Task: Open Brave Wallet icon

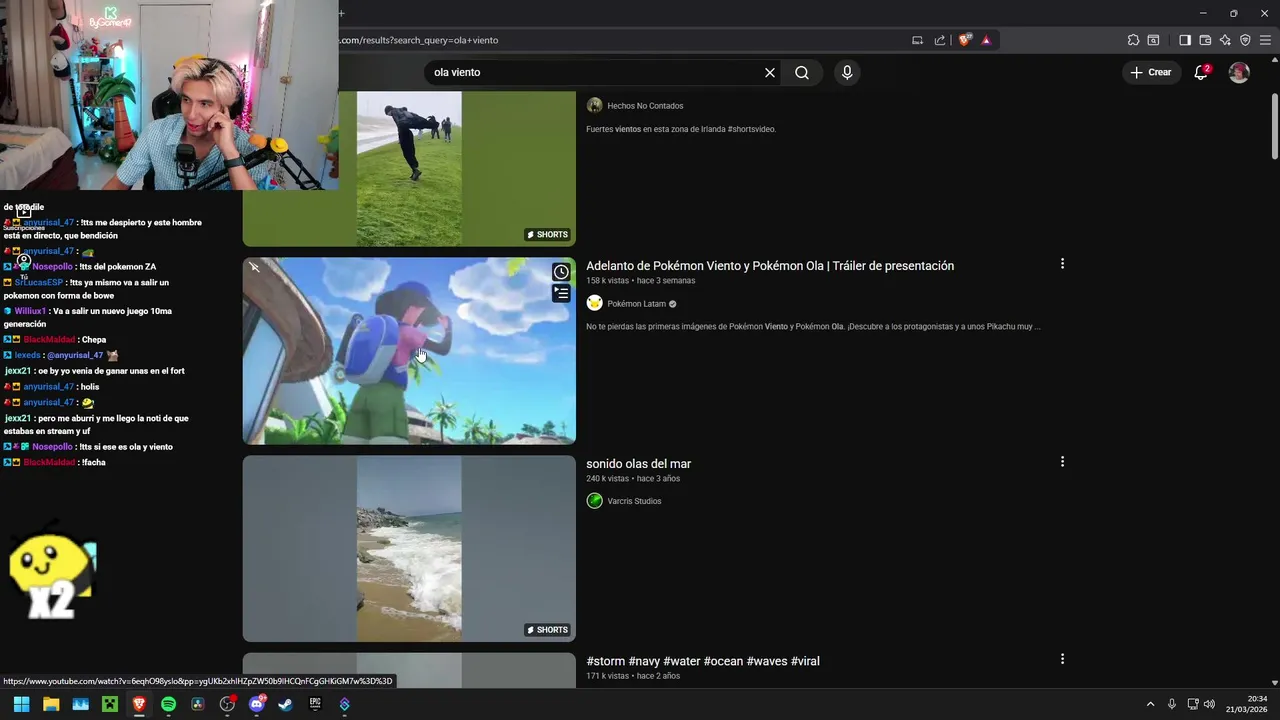Action: click(1205, 40)
